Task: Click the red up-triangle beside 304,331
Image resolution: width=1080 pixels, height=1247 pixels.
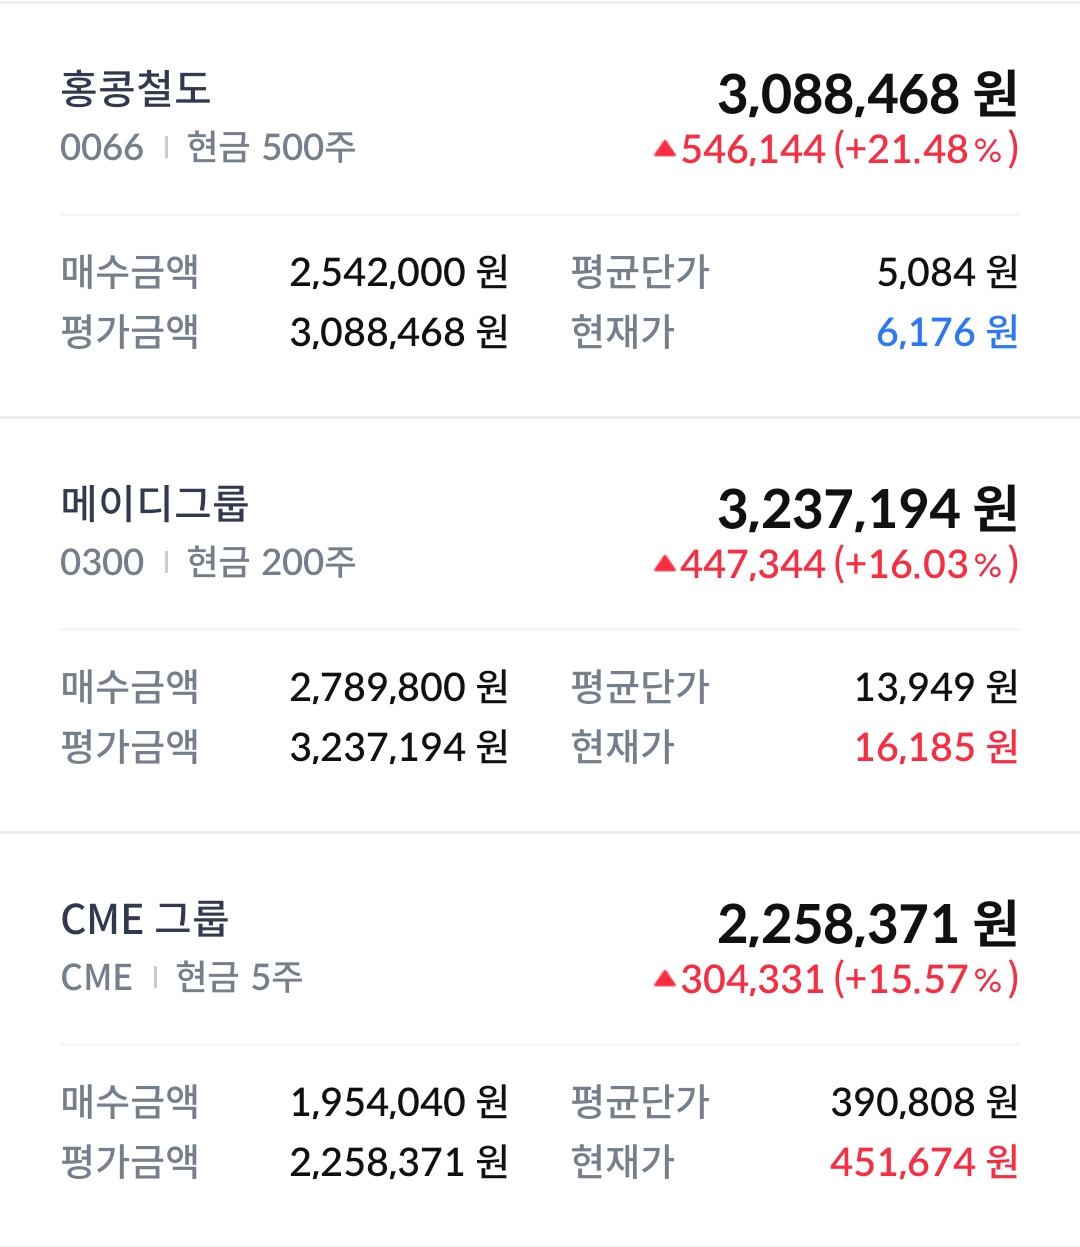Action: (x=665, y=980)
